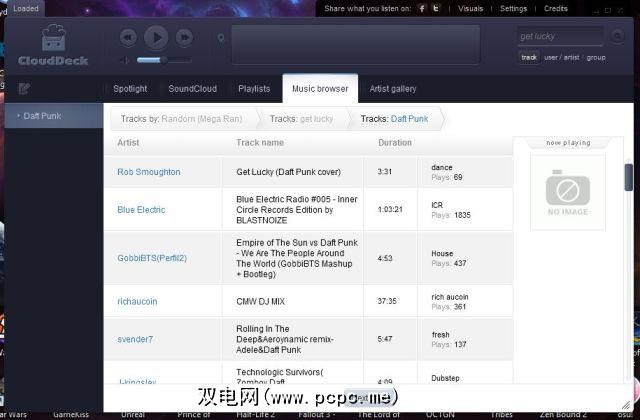Image resolution: width=640 pixels, height=420 pixels.
Task: Skip to the previous track
Action: click(128, 38)
